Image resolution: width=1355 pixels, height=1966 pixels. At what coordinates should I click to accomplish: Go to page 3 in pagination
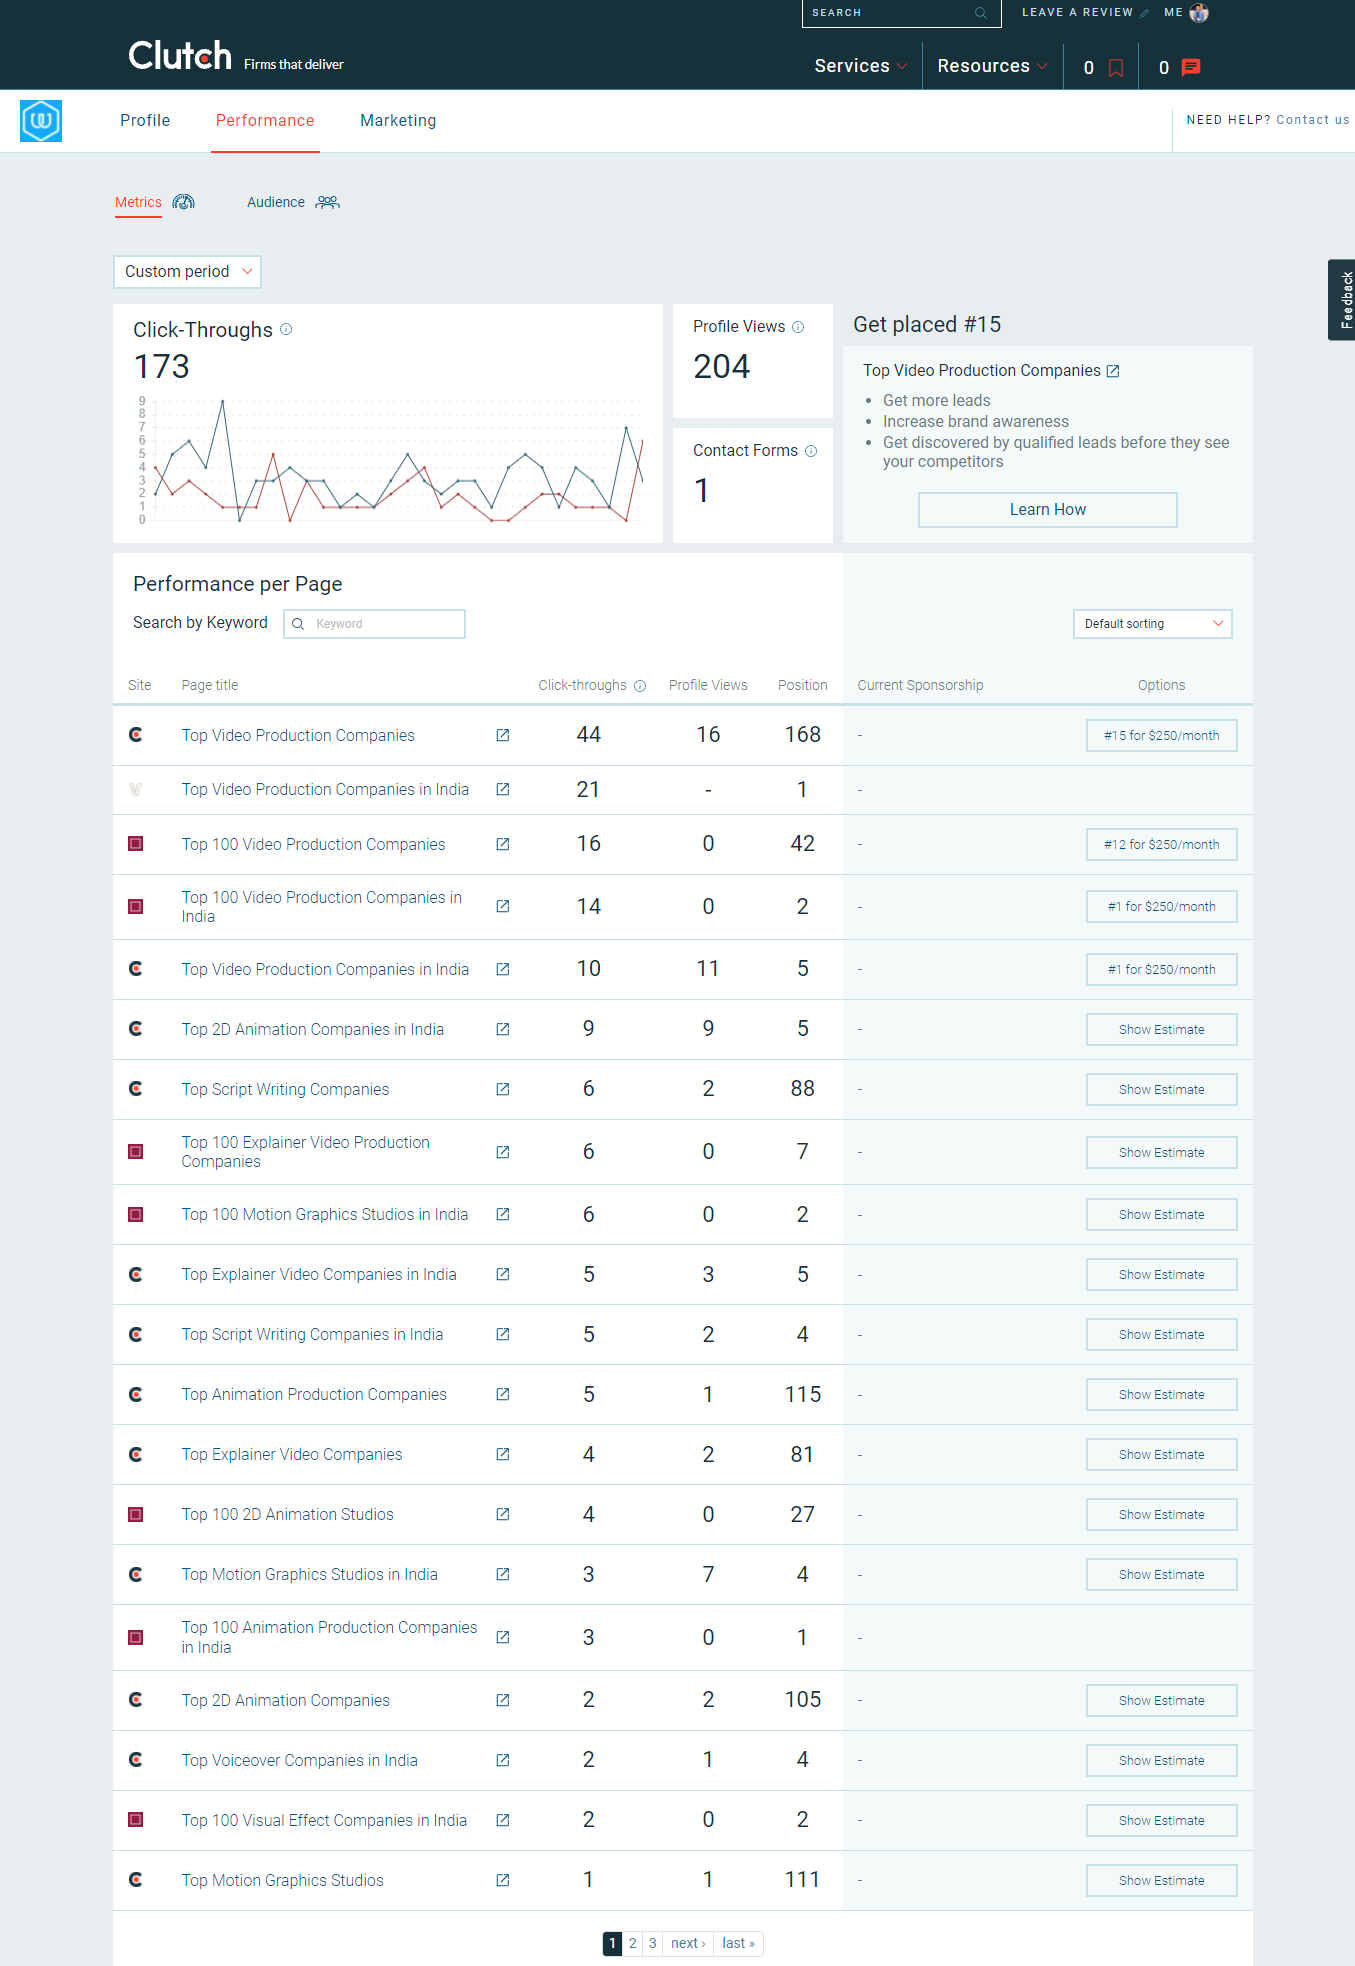click(652, 1943)
